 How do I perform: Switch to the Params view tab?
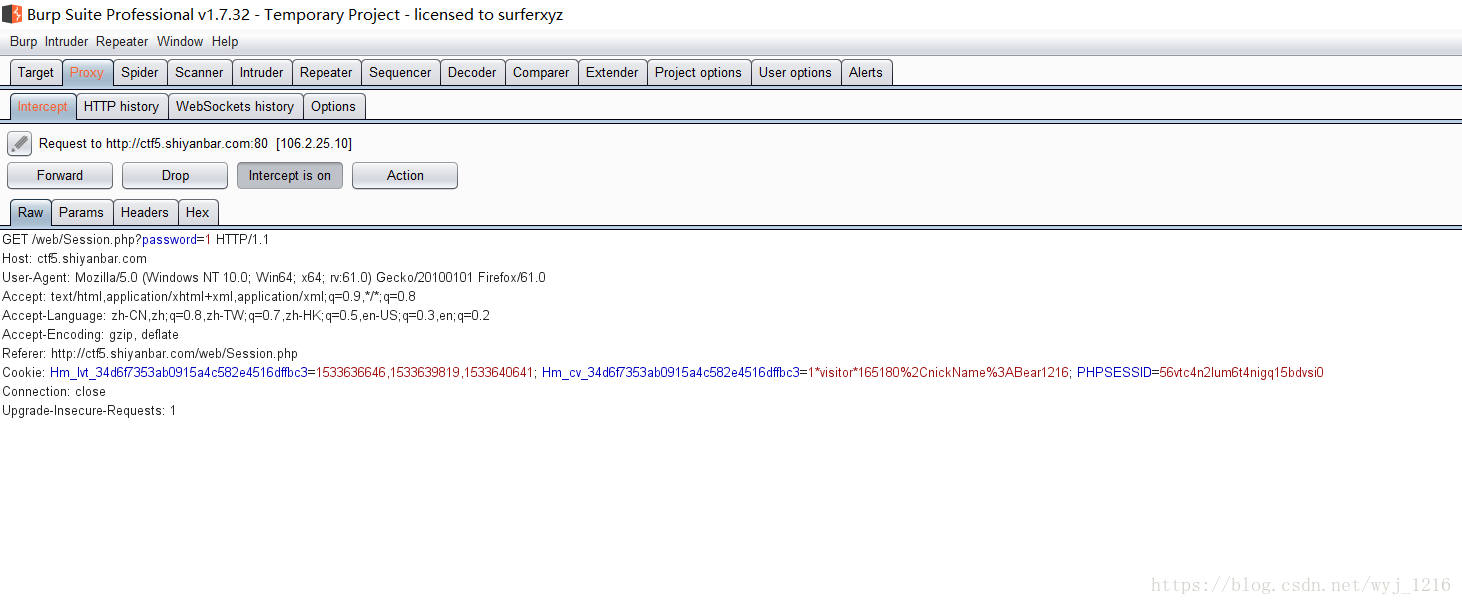81,212
